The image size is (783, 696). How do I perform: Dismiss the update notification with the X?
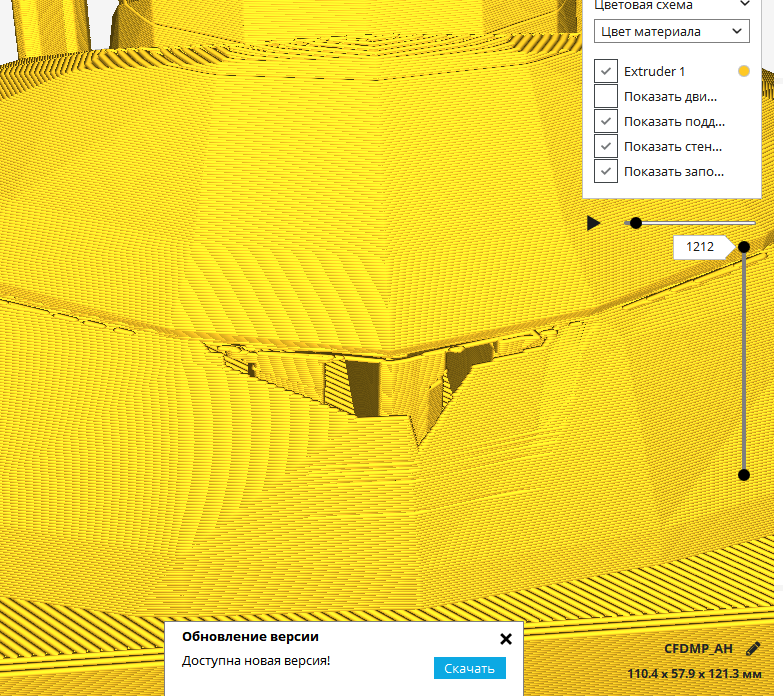click(x=505, y=638)
